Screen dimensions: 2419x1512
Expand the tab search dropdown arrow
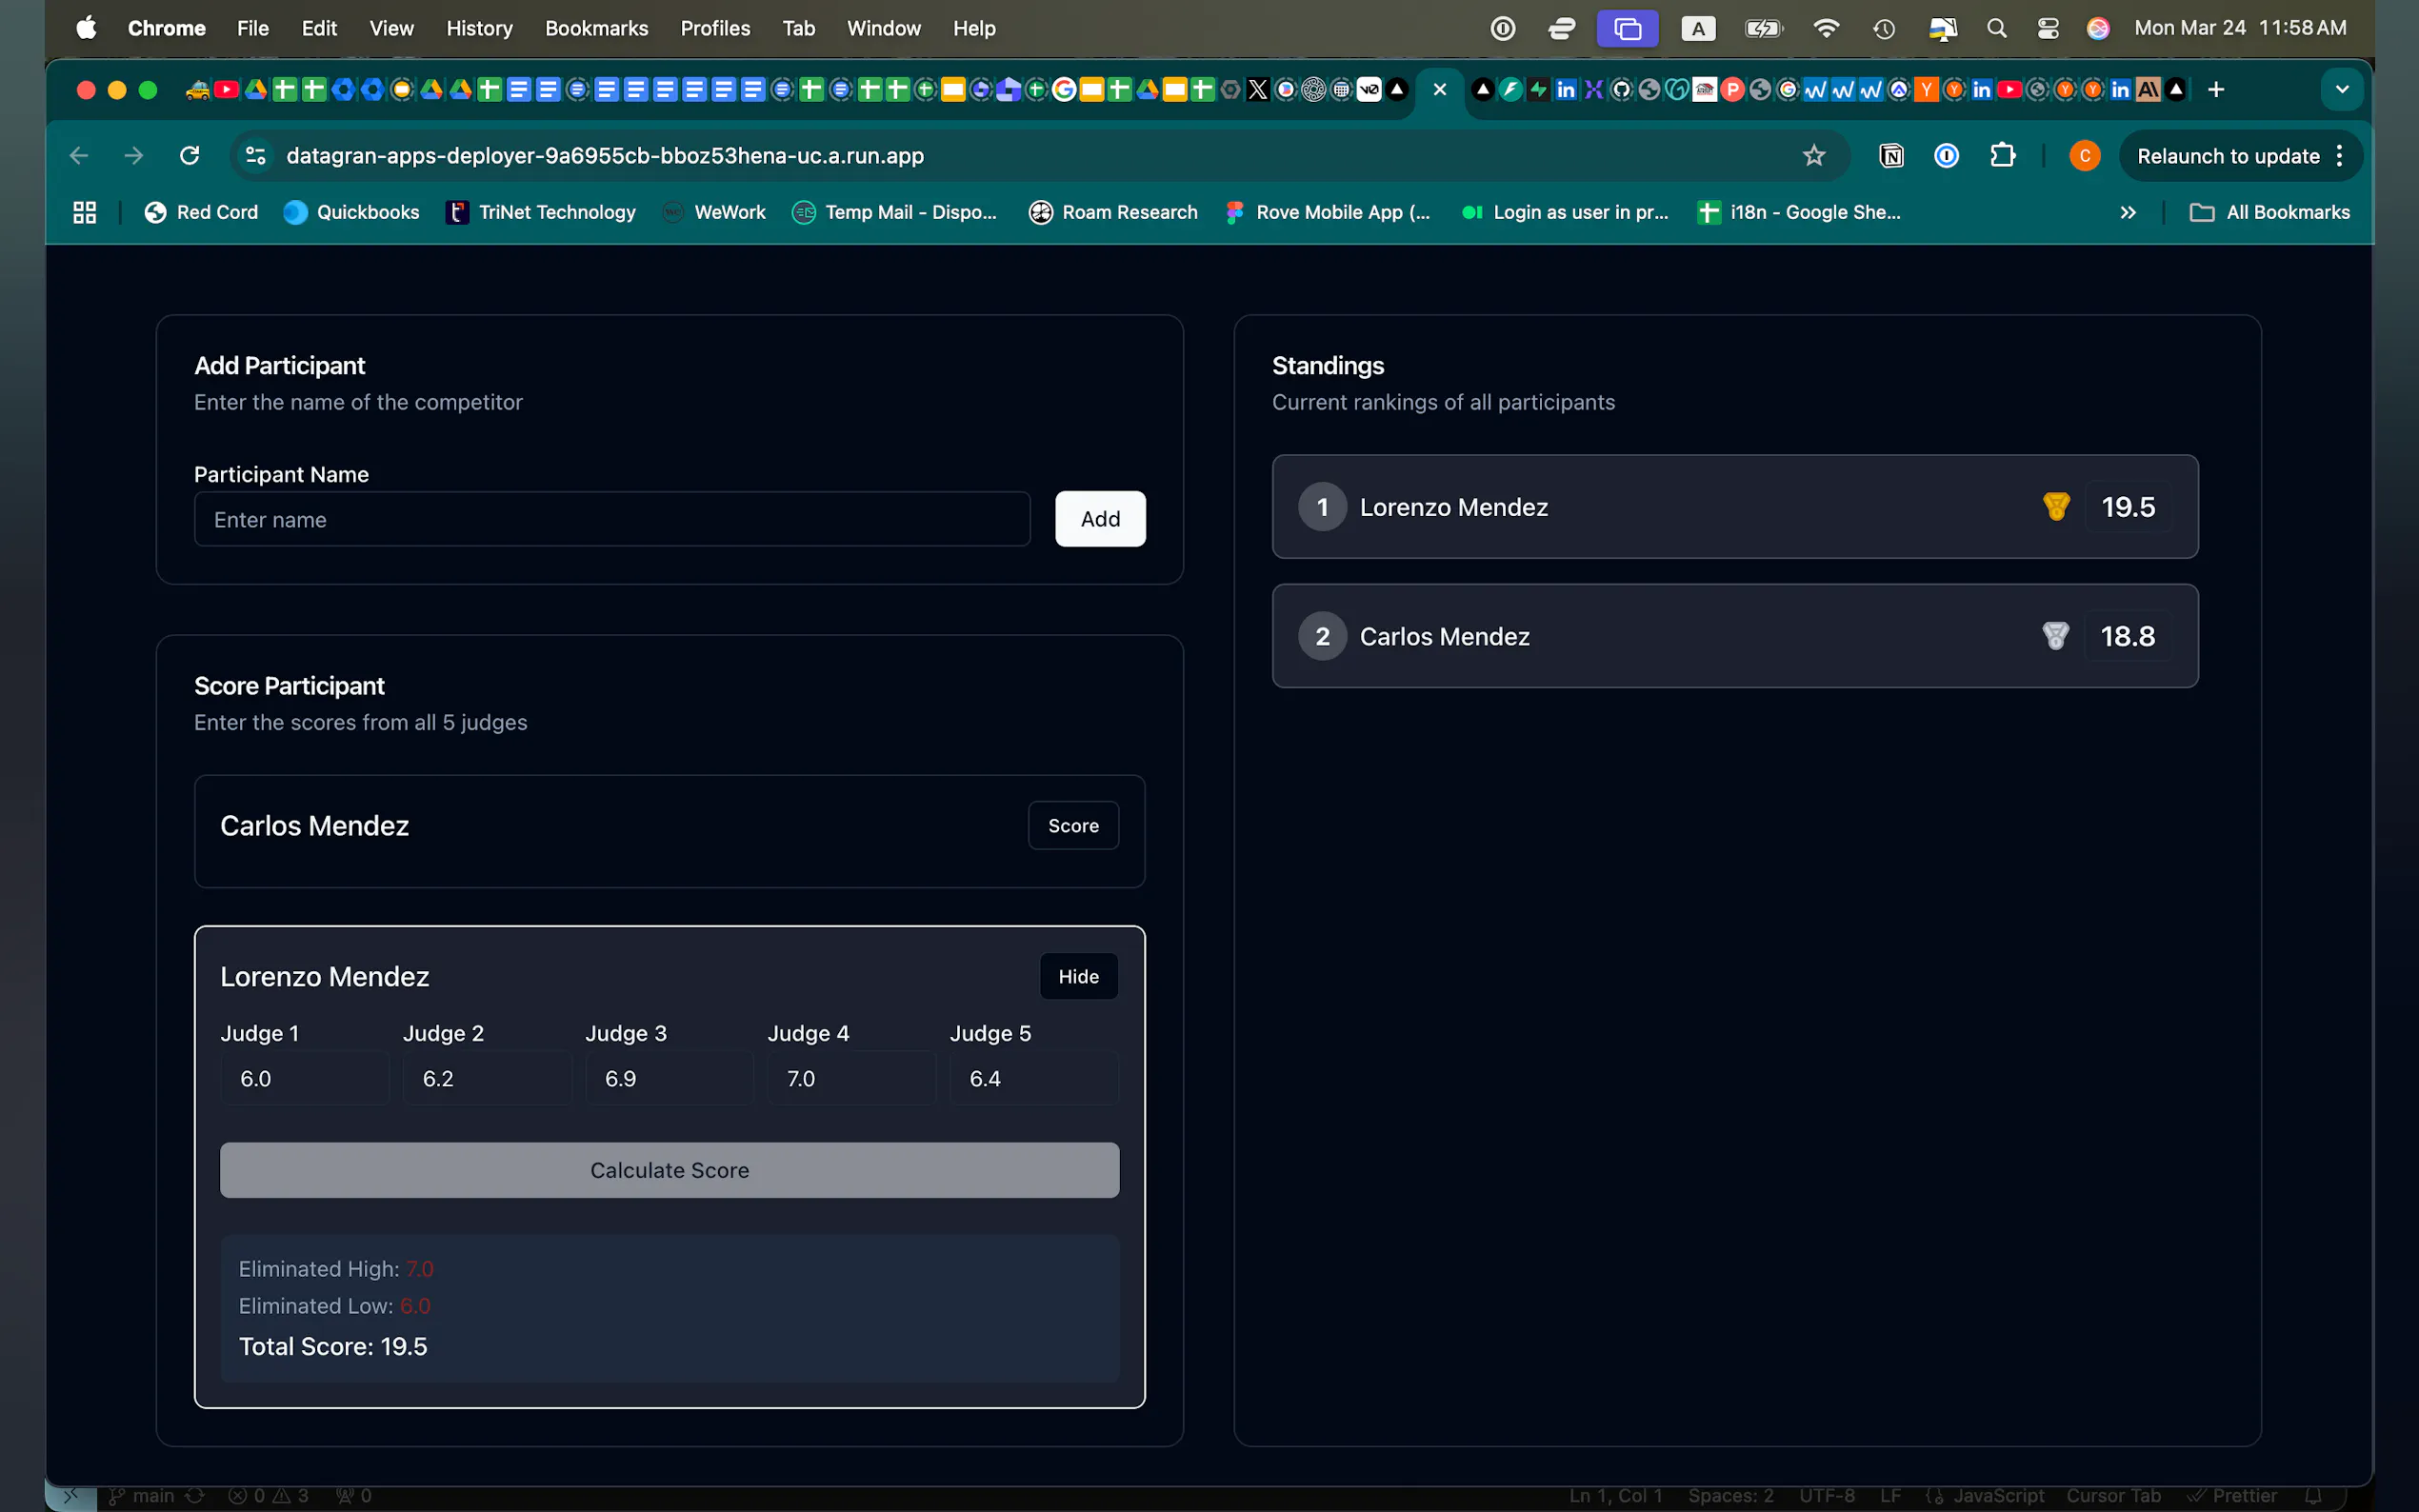(x=2341, y=90)
